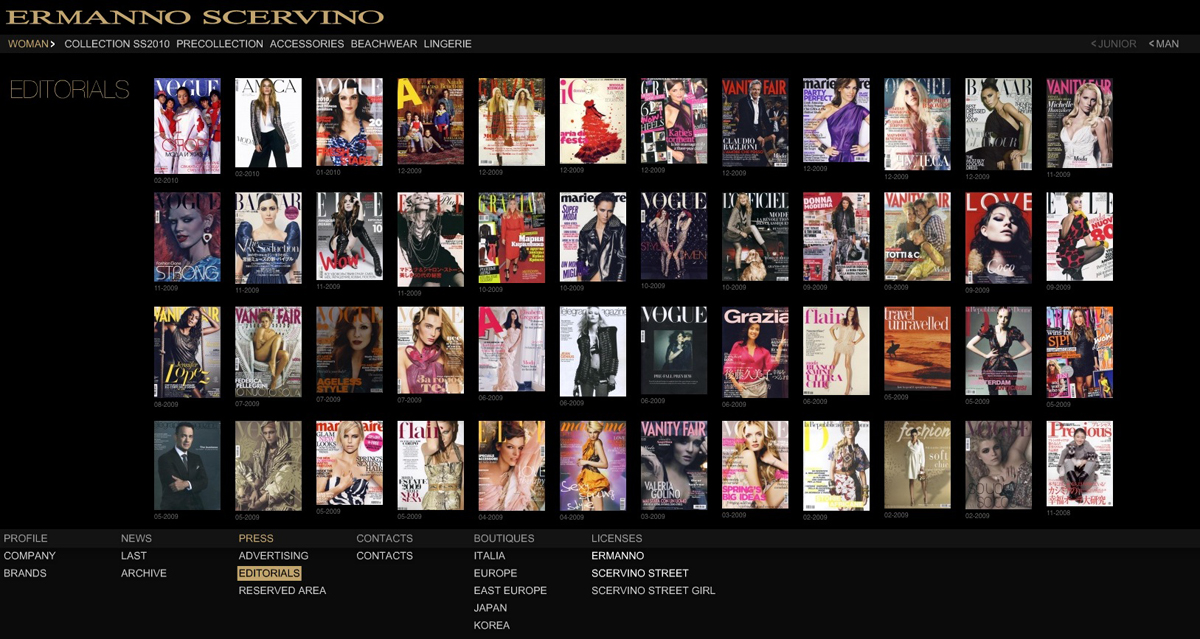This screenshot has width=1200, height=639.
Task: Open KOREA boutiques
Action: pyautogui.click(x=492, y=625)
